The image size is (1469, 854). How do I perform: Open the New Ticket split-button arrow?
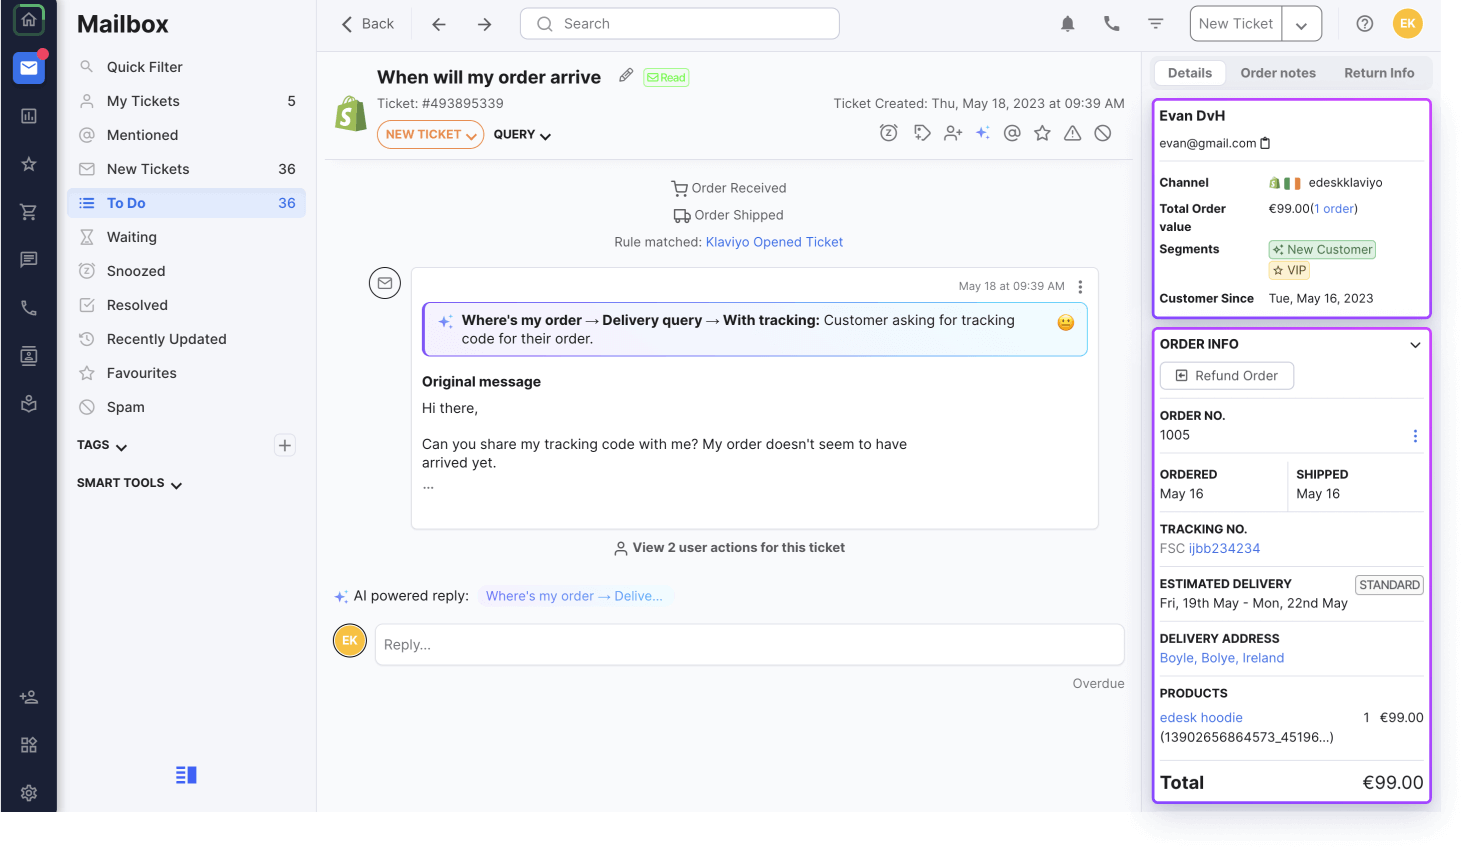click(1301, 24)
